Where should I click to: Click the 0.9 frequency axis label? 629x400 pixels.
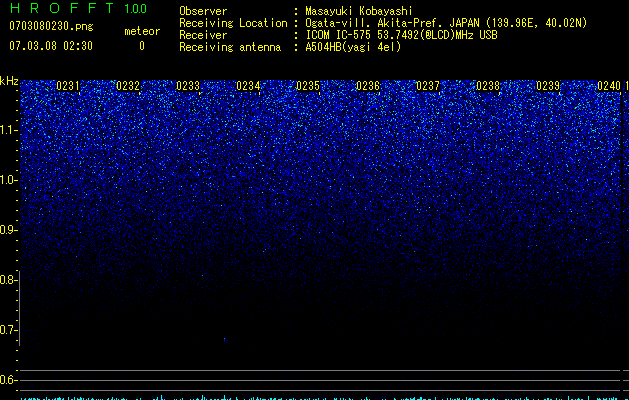tap(8, 230)
